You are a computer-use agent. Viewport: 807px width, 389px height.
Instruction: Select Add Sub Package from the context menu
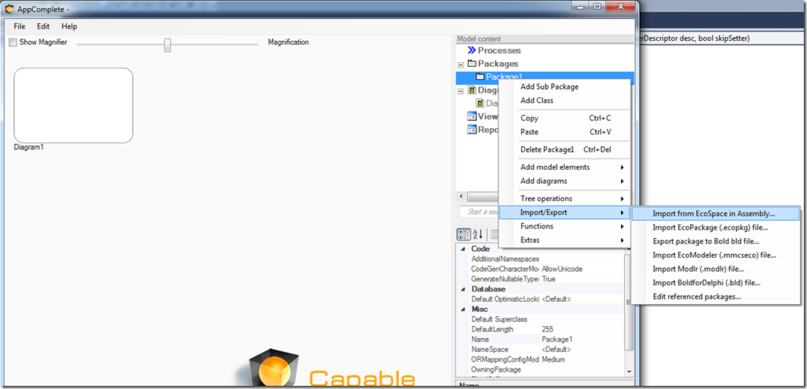tap(564, 87)
